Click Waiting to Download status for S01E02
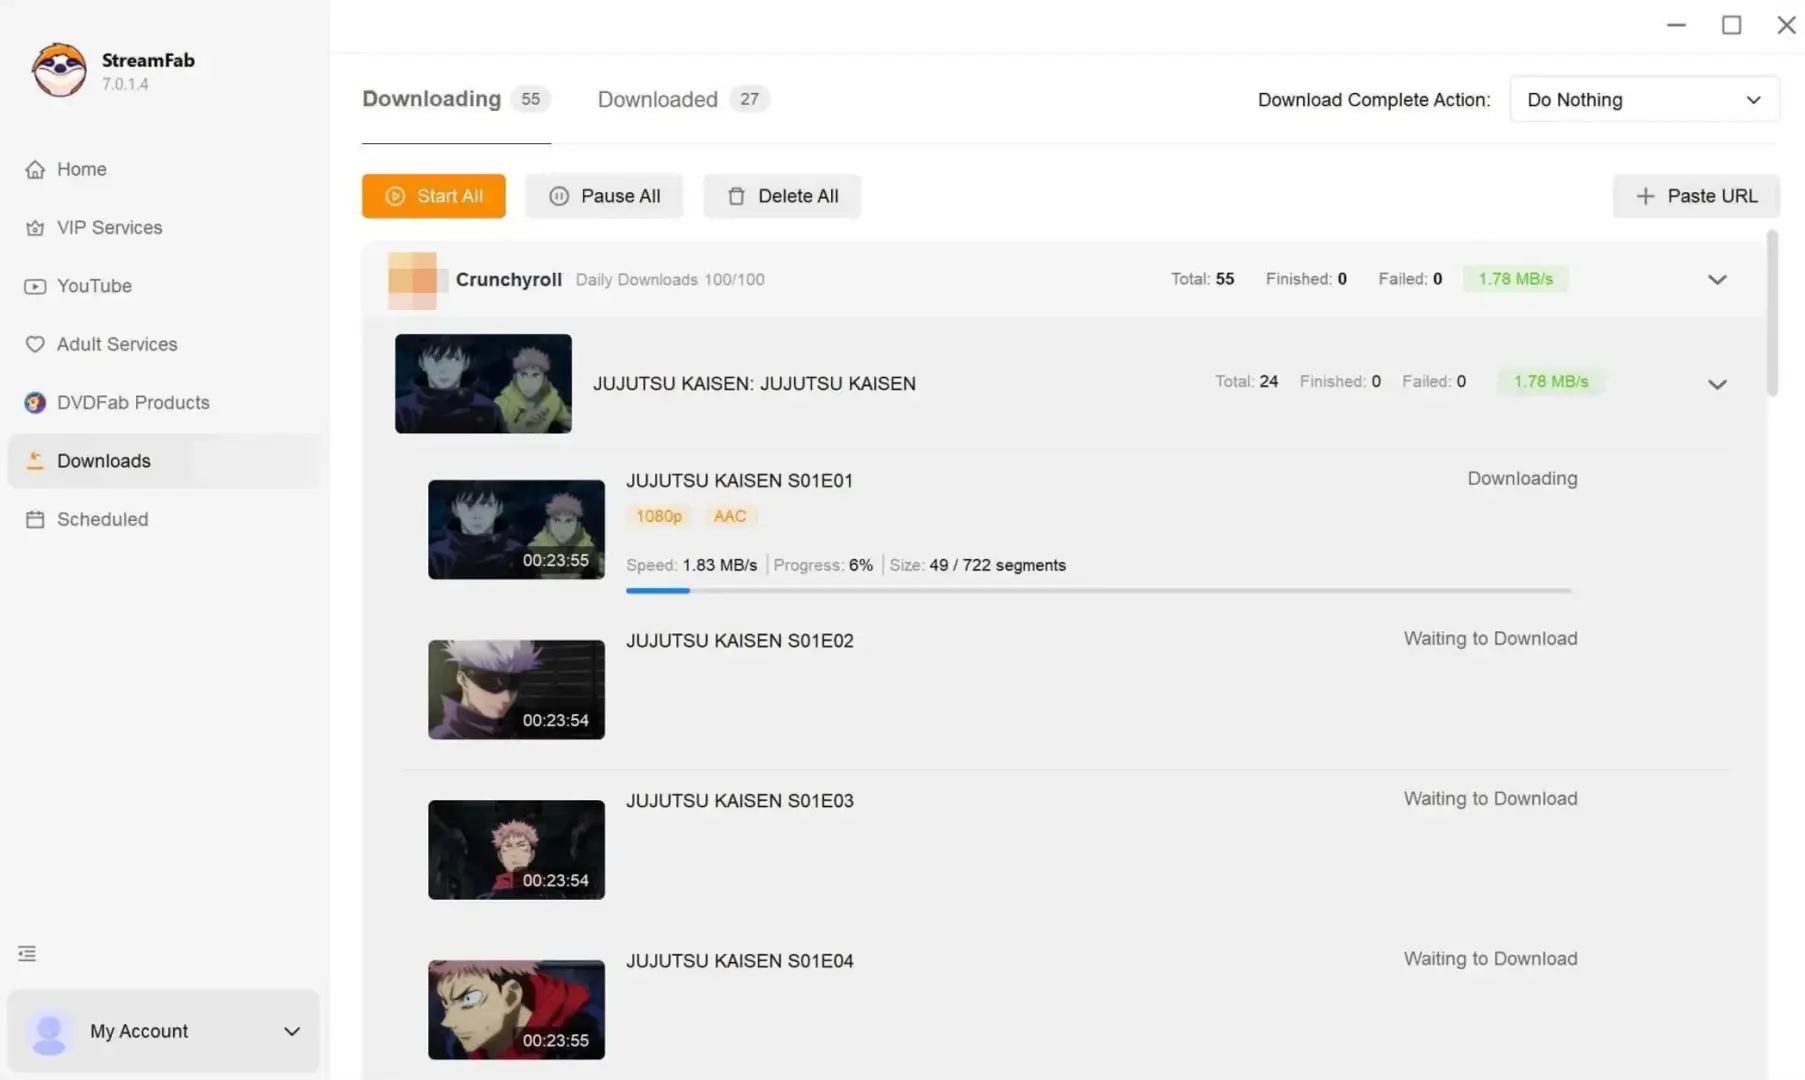The image size is (1805, 1080). [x=1490, y=639]
